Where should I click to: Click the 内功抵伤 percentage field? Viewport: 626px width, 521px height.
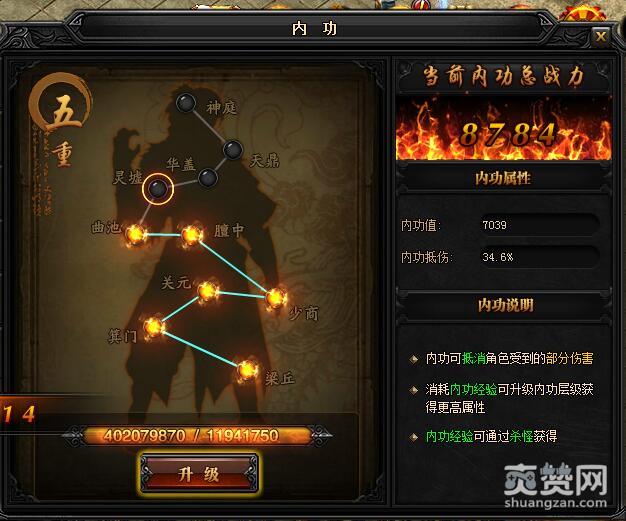[x=539, y=257]
